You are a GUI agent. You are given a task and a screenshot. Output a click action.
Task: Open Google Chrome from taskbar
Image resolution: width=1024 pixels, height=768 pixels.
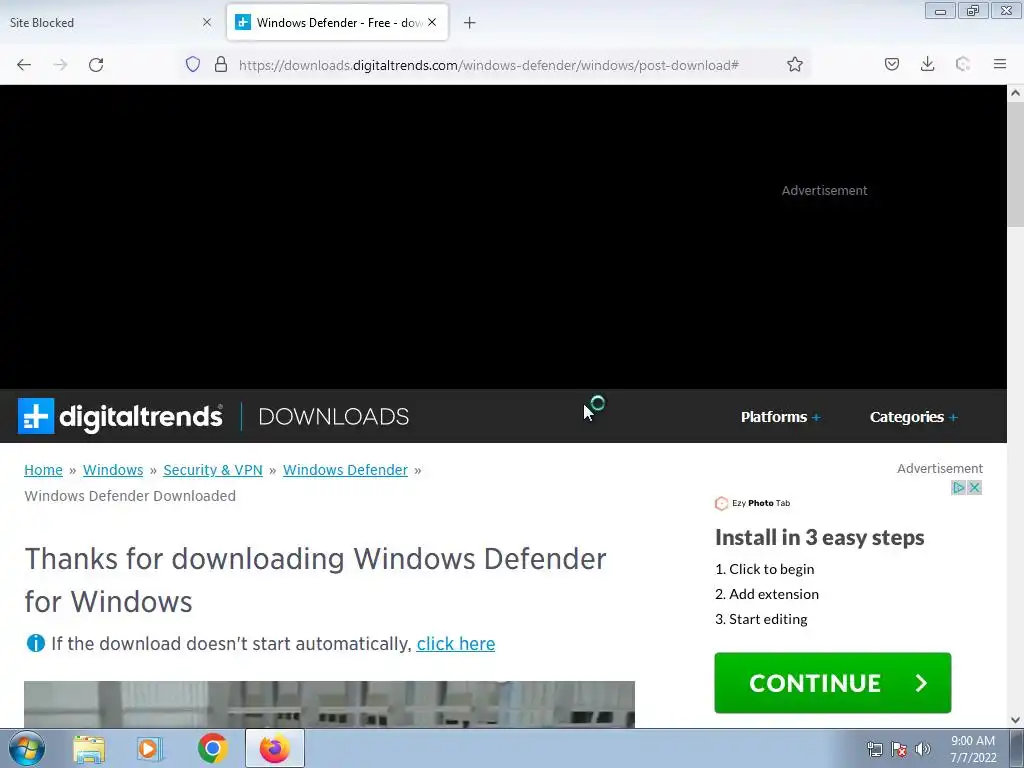point(212,748)
